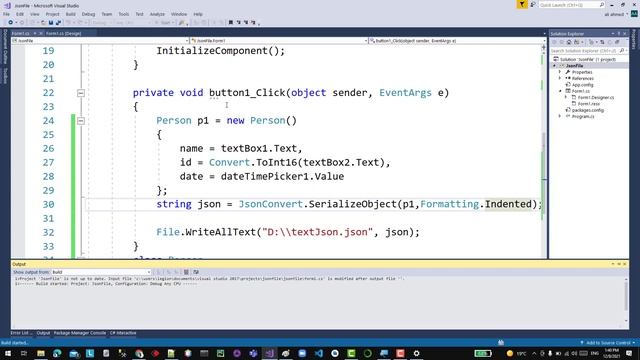The image size is (640, 360).
Task: Click the Visual Studio taskbar icon
Action: pos(269,353)
